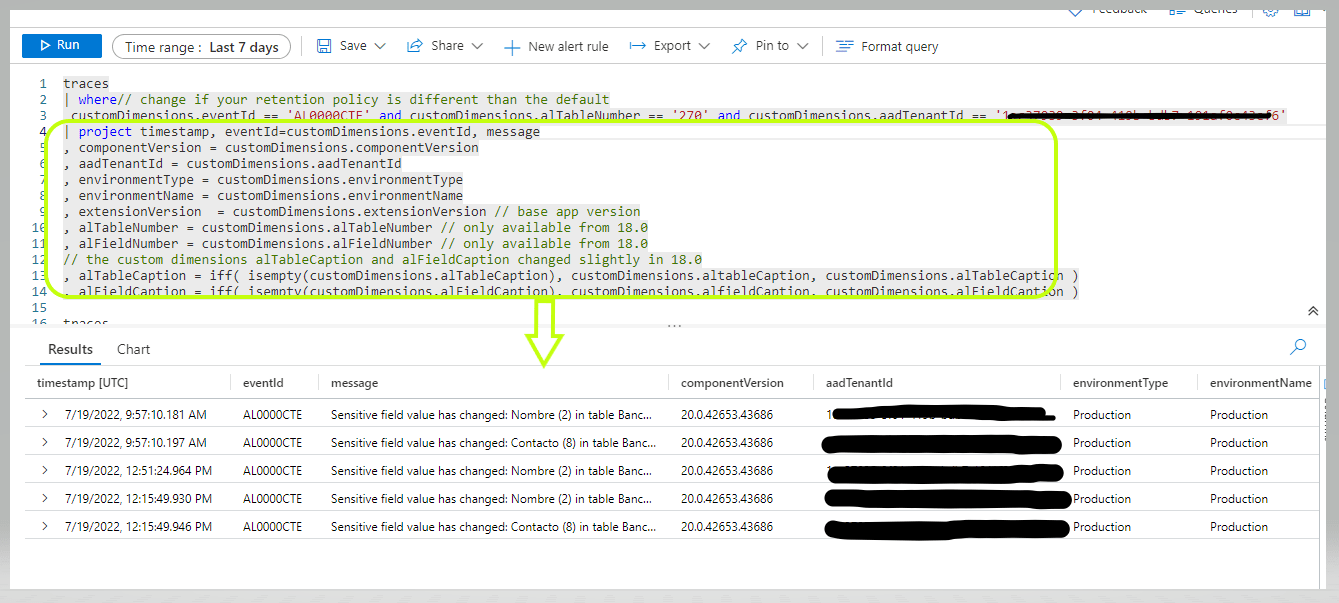Open the Export dropdown chevron

pos(704,47)
